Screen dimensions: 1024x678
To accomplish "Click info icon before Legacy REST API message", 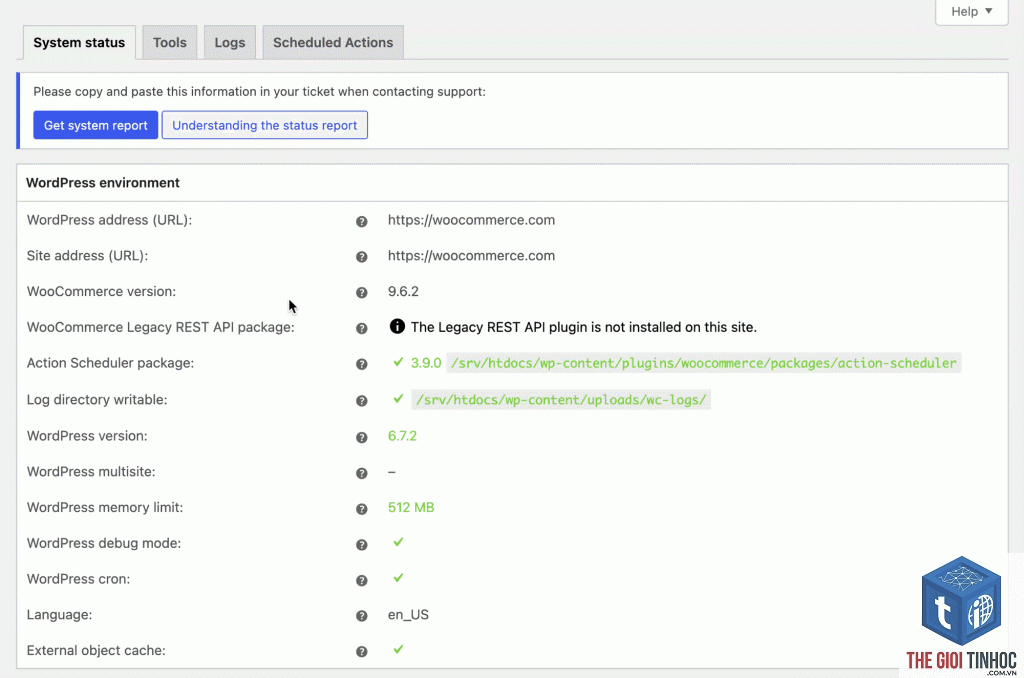I will point(397,327).
